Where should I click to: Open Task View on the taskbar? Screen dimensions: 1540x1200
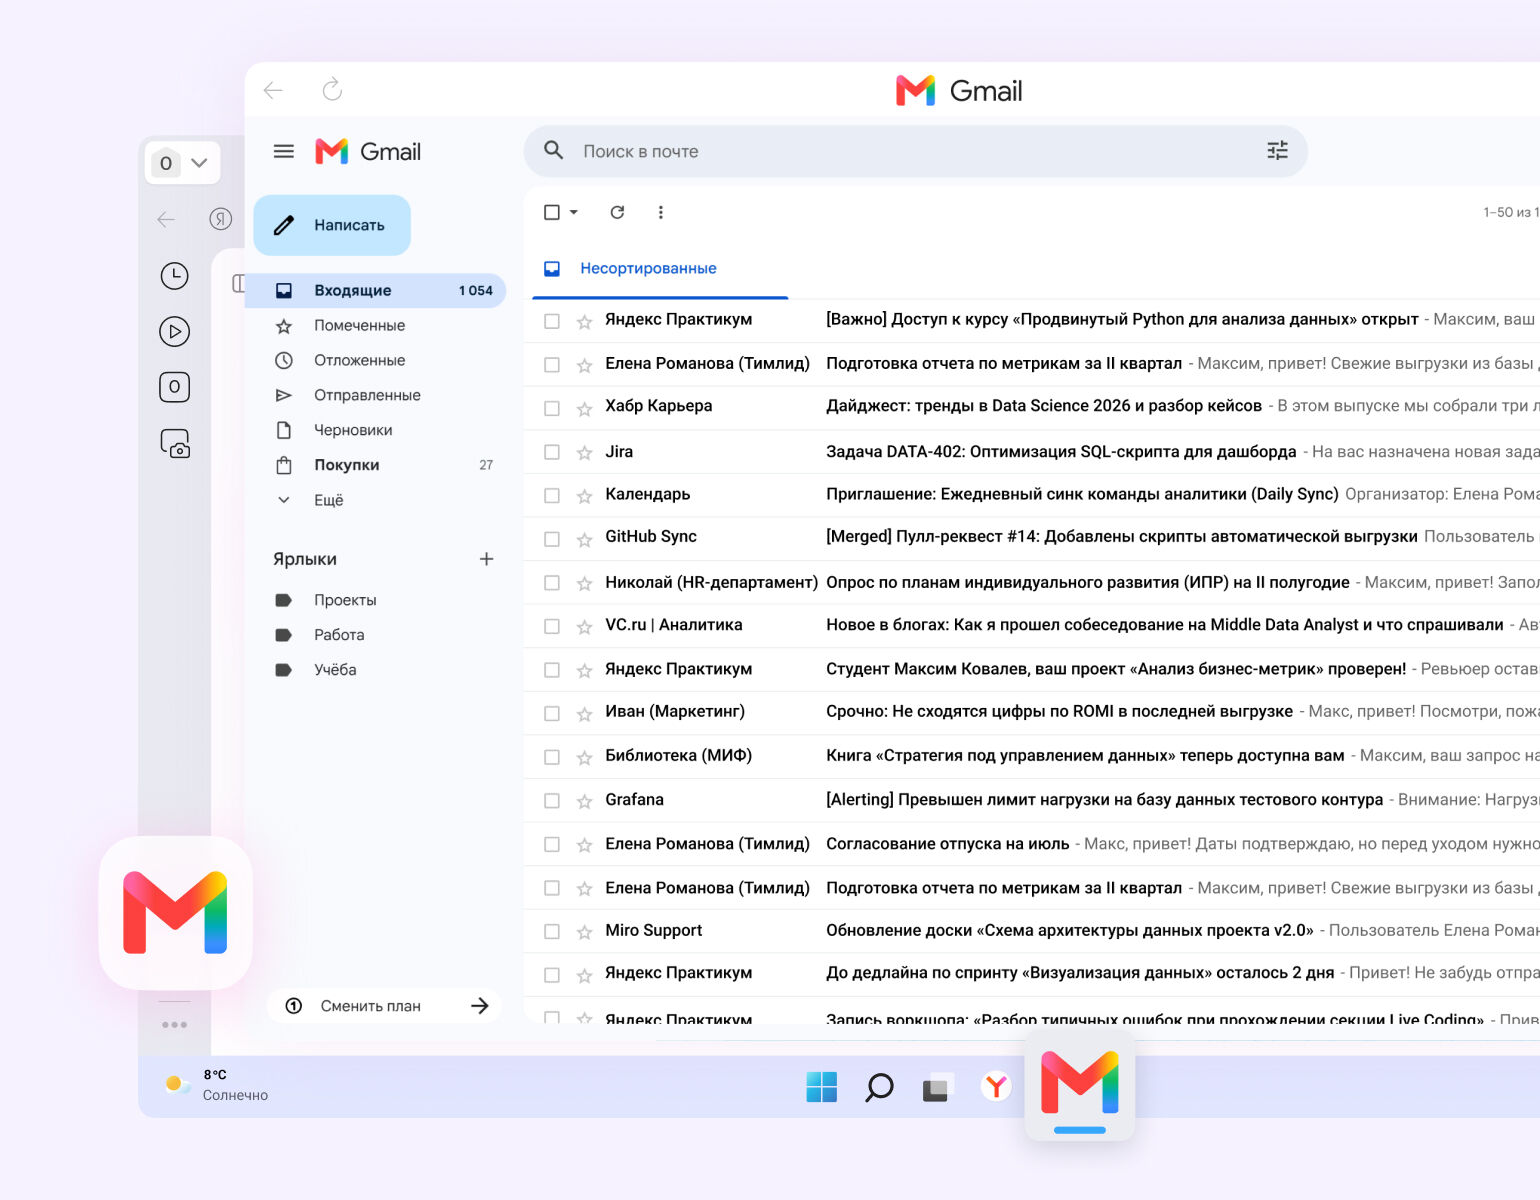(937, 1087)
